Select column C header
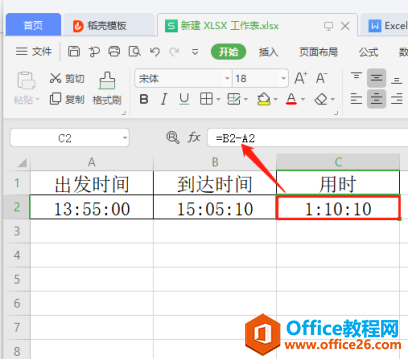Image resolution: width=408 pixels, height=362 pixels. pyautogui.click(x=338, y=162)
